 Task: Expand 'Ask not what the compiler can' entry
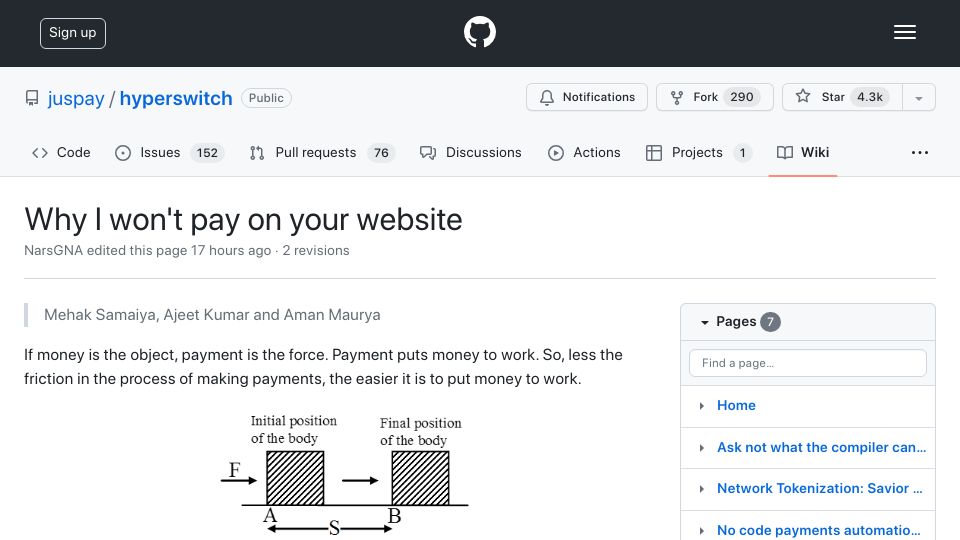click(x=702, y=448)
